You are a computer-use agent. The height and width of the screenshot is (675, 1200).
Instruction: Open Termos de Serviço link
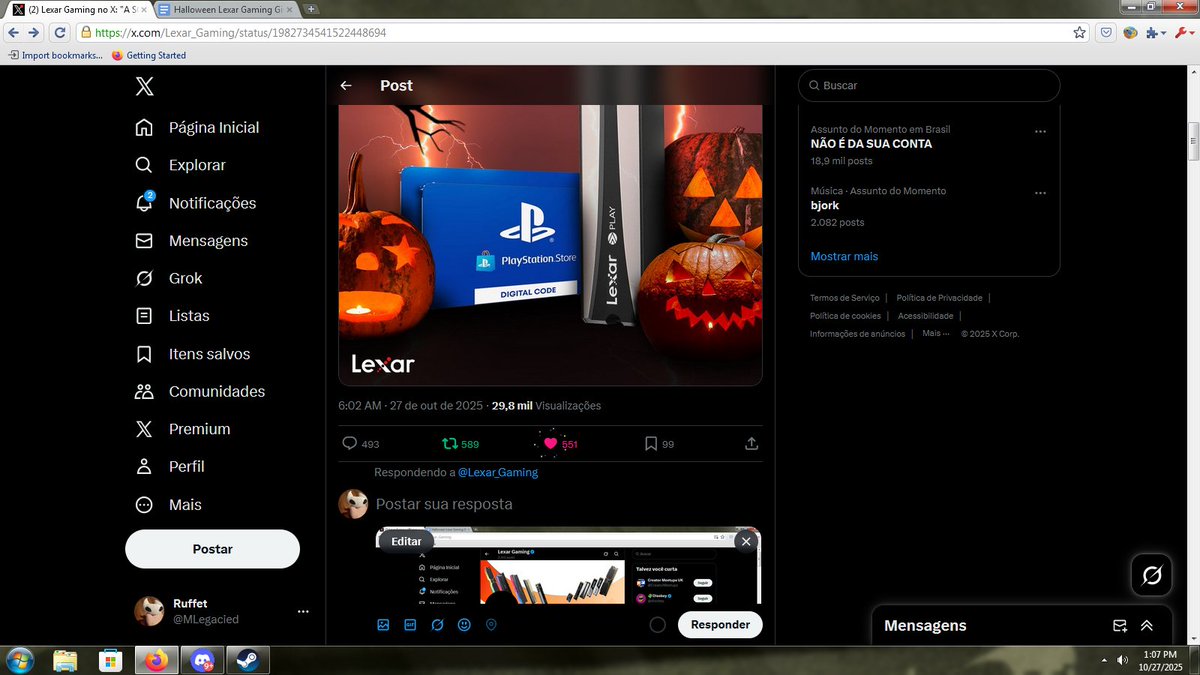[845, 298]
